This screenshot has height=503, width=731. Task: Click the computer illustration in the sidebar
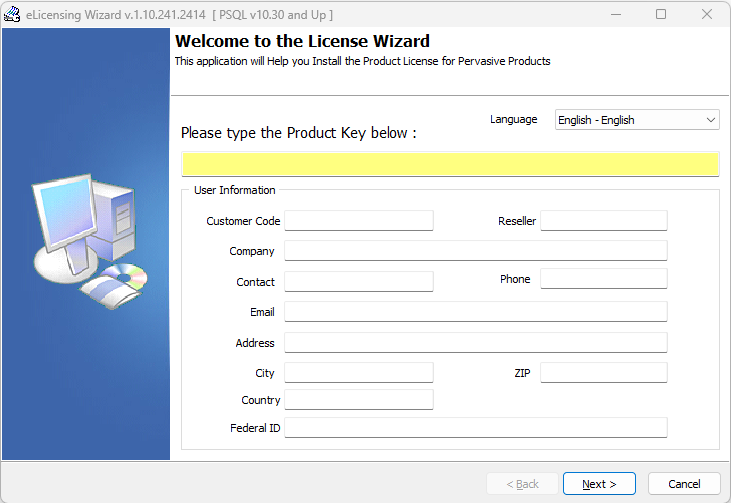[x=90, y=241]
